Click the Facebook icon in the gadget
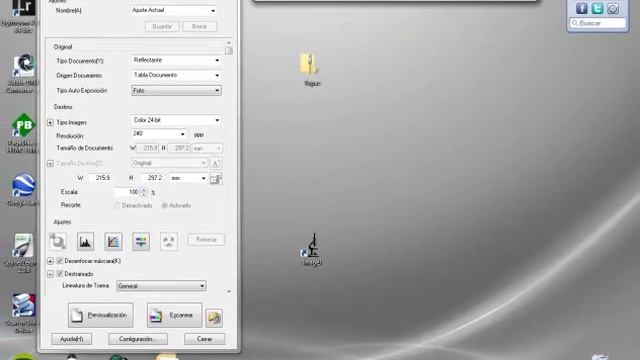 click(x=582, y=8)
